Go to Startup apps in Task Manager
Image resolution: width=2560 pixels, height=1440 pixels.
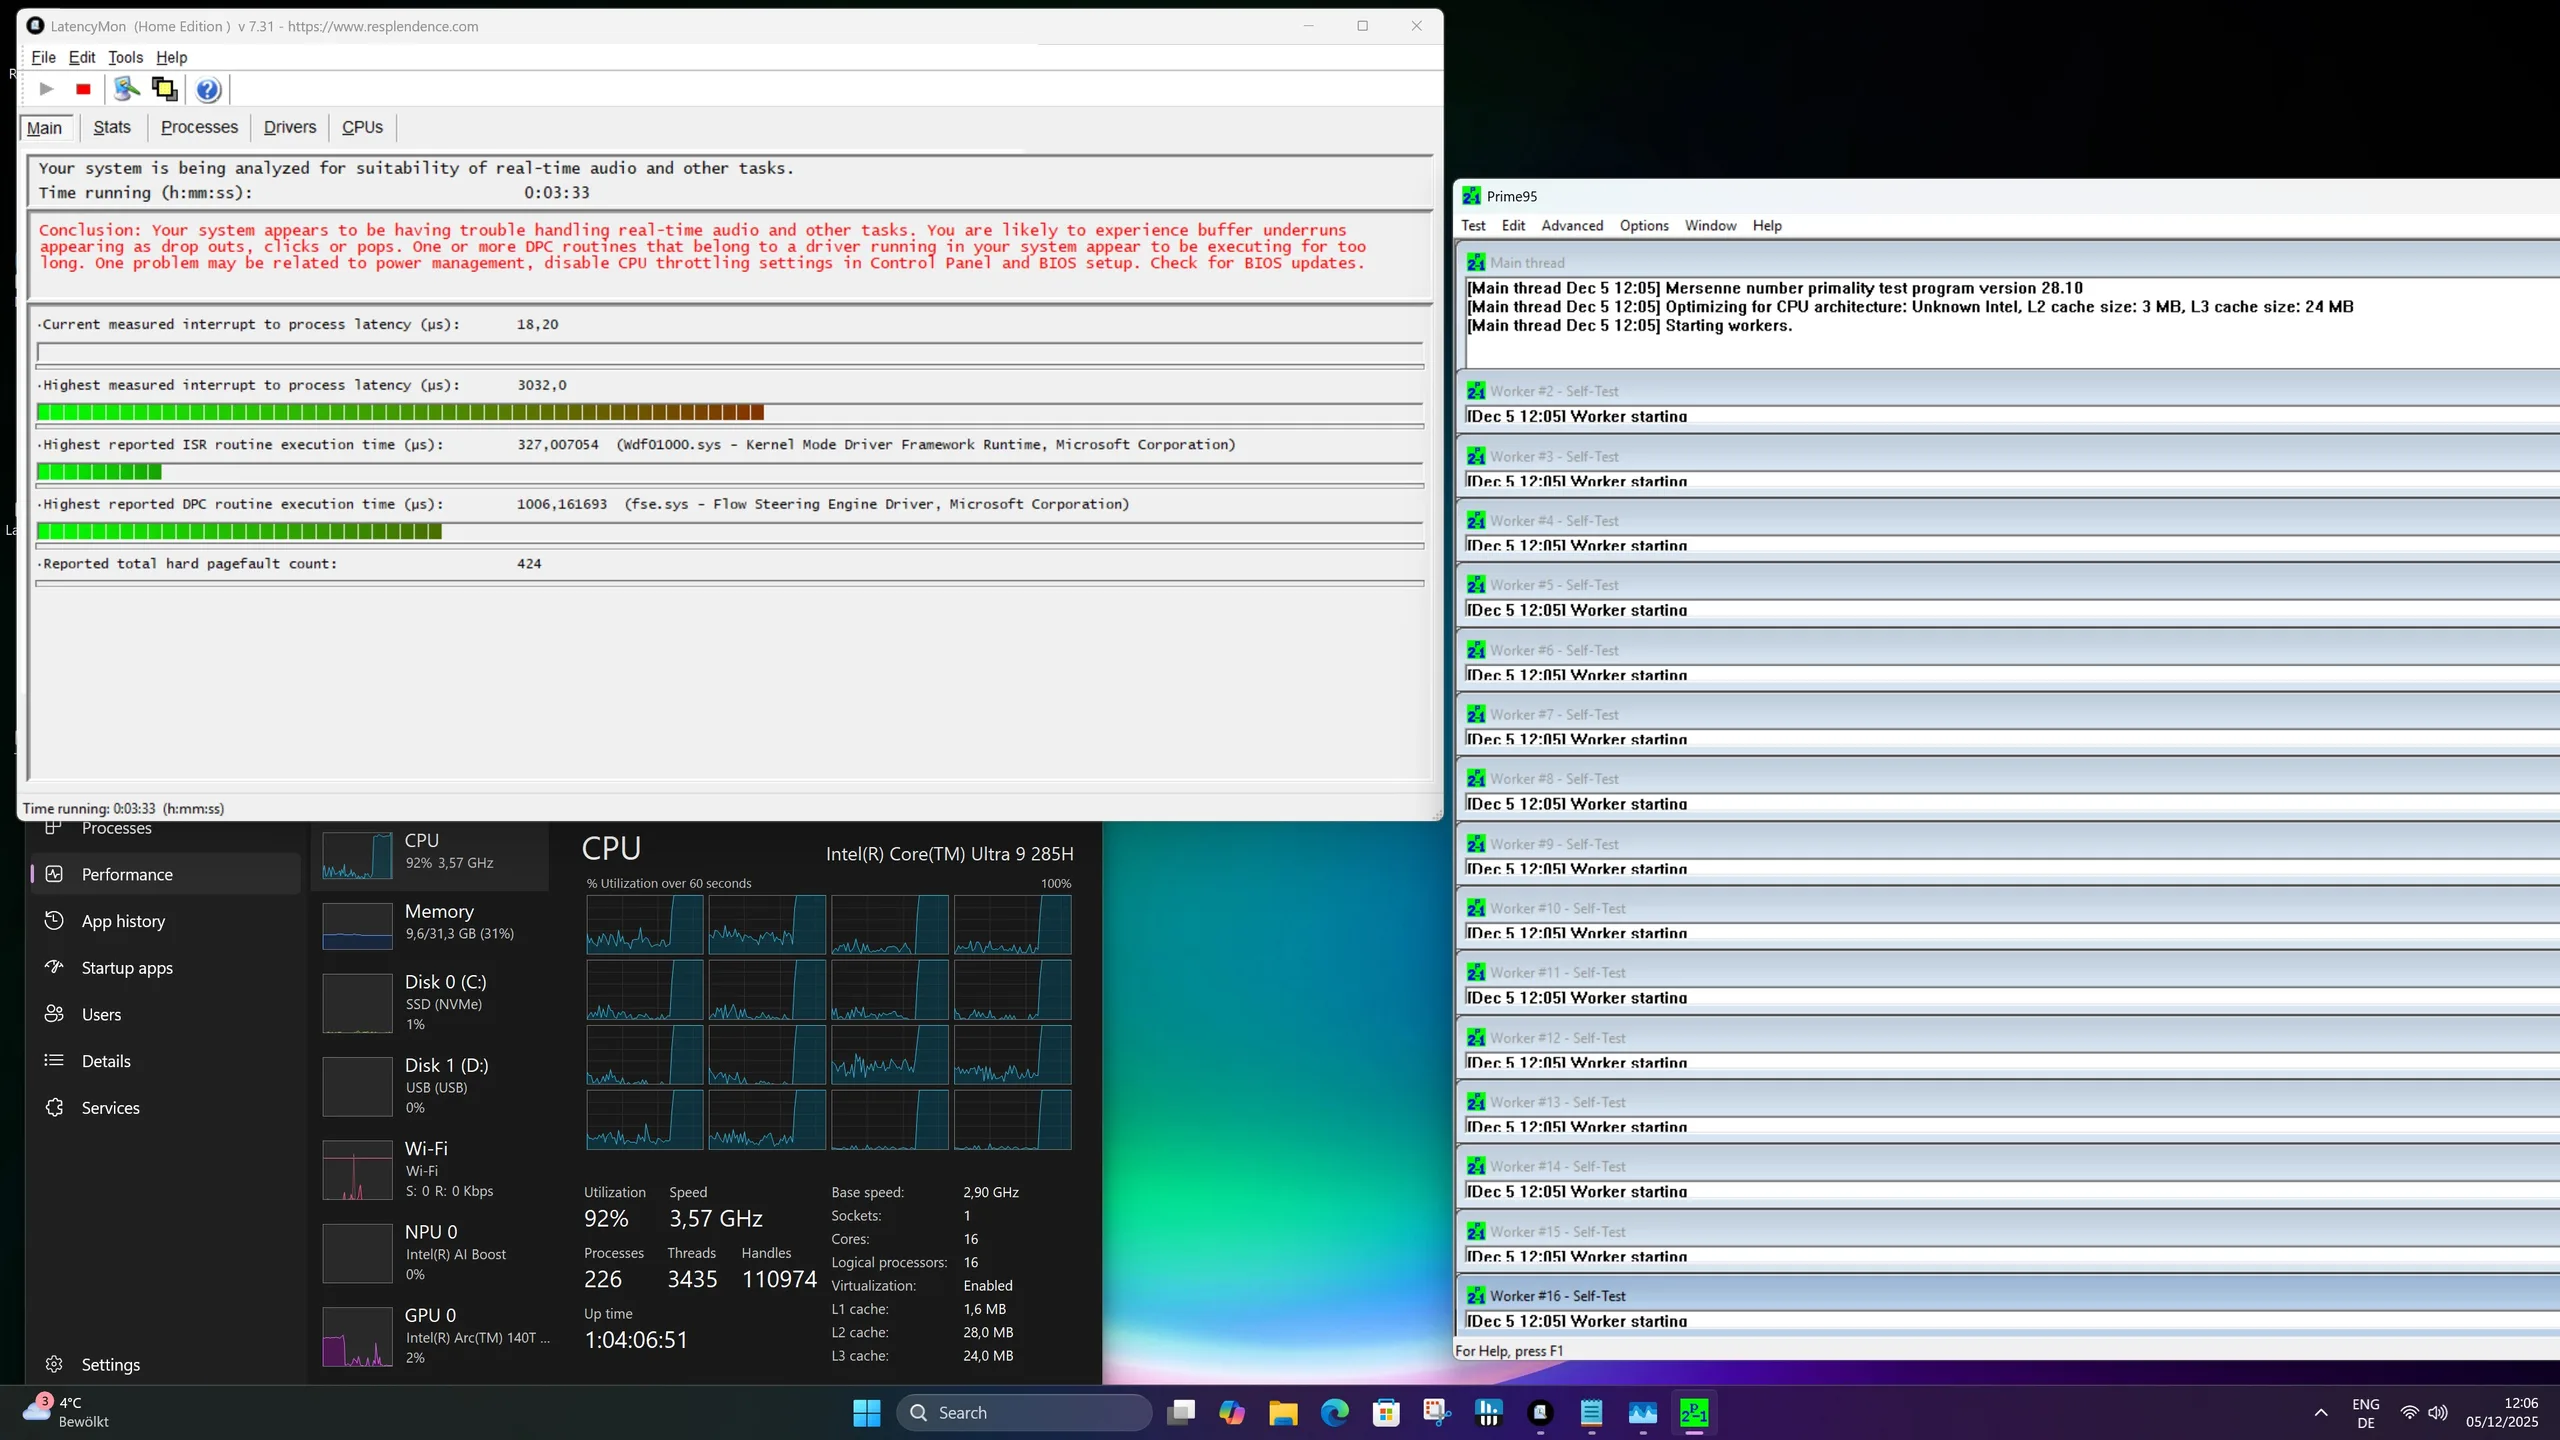pyautogui.click(x=127, y=967)
